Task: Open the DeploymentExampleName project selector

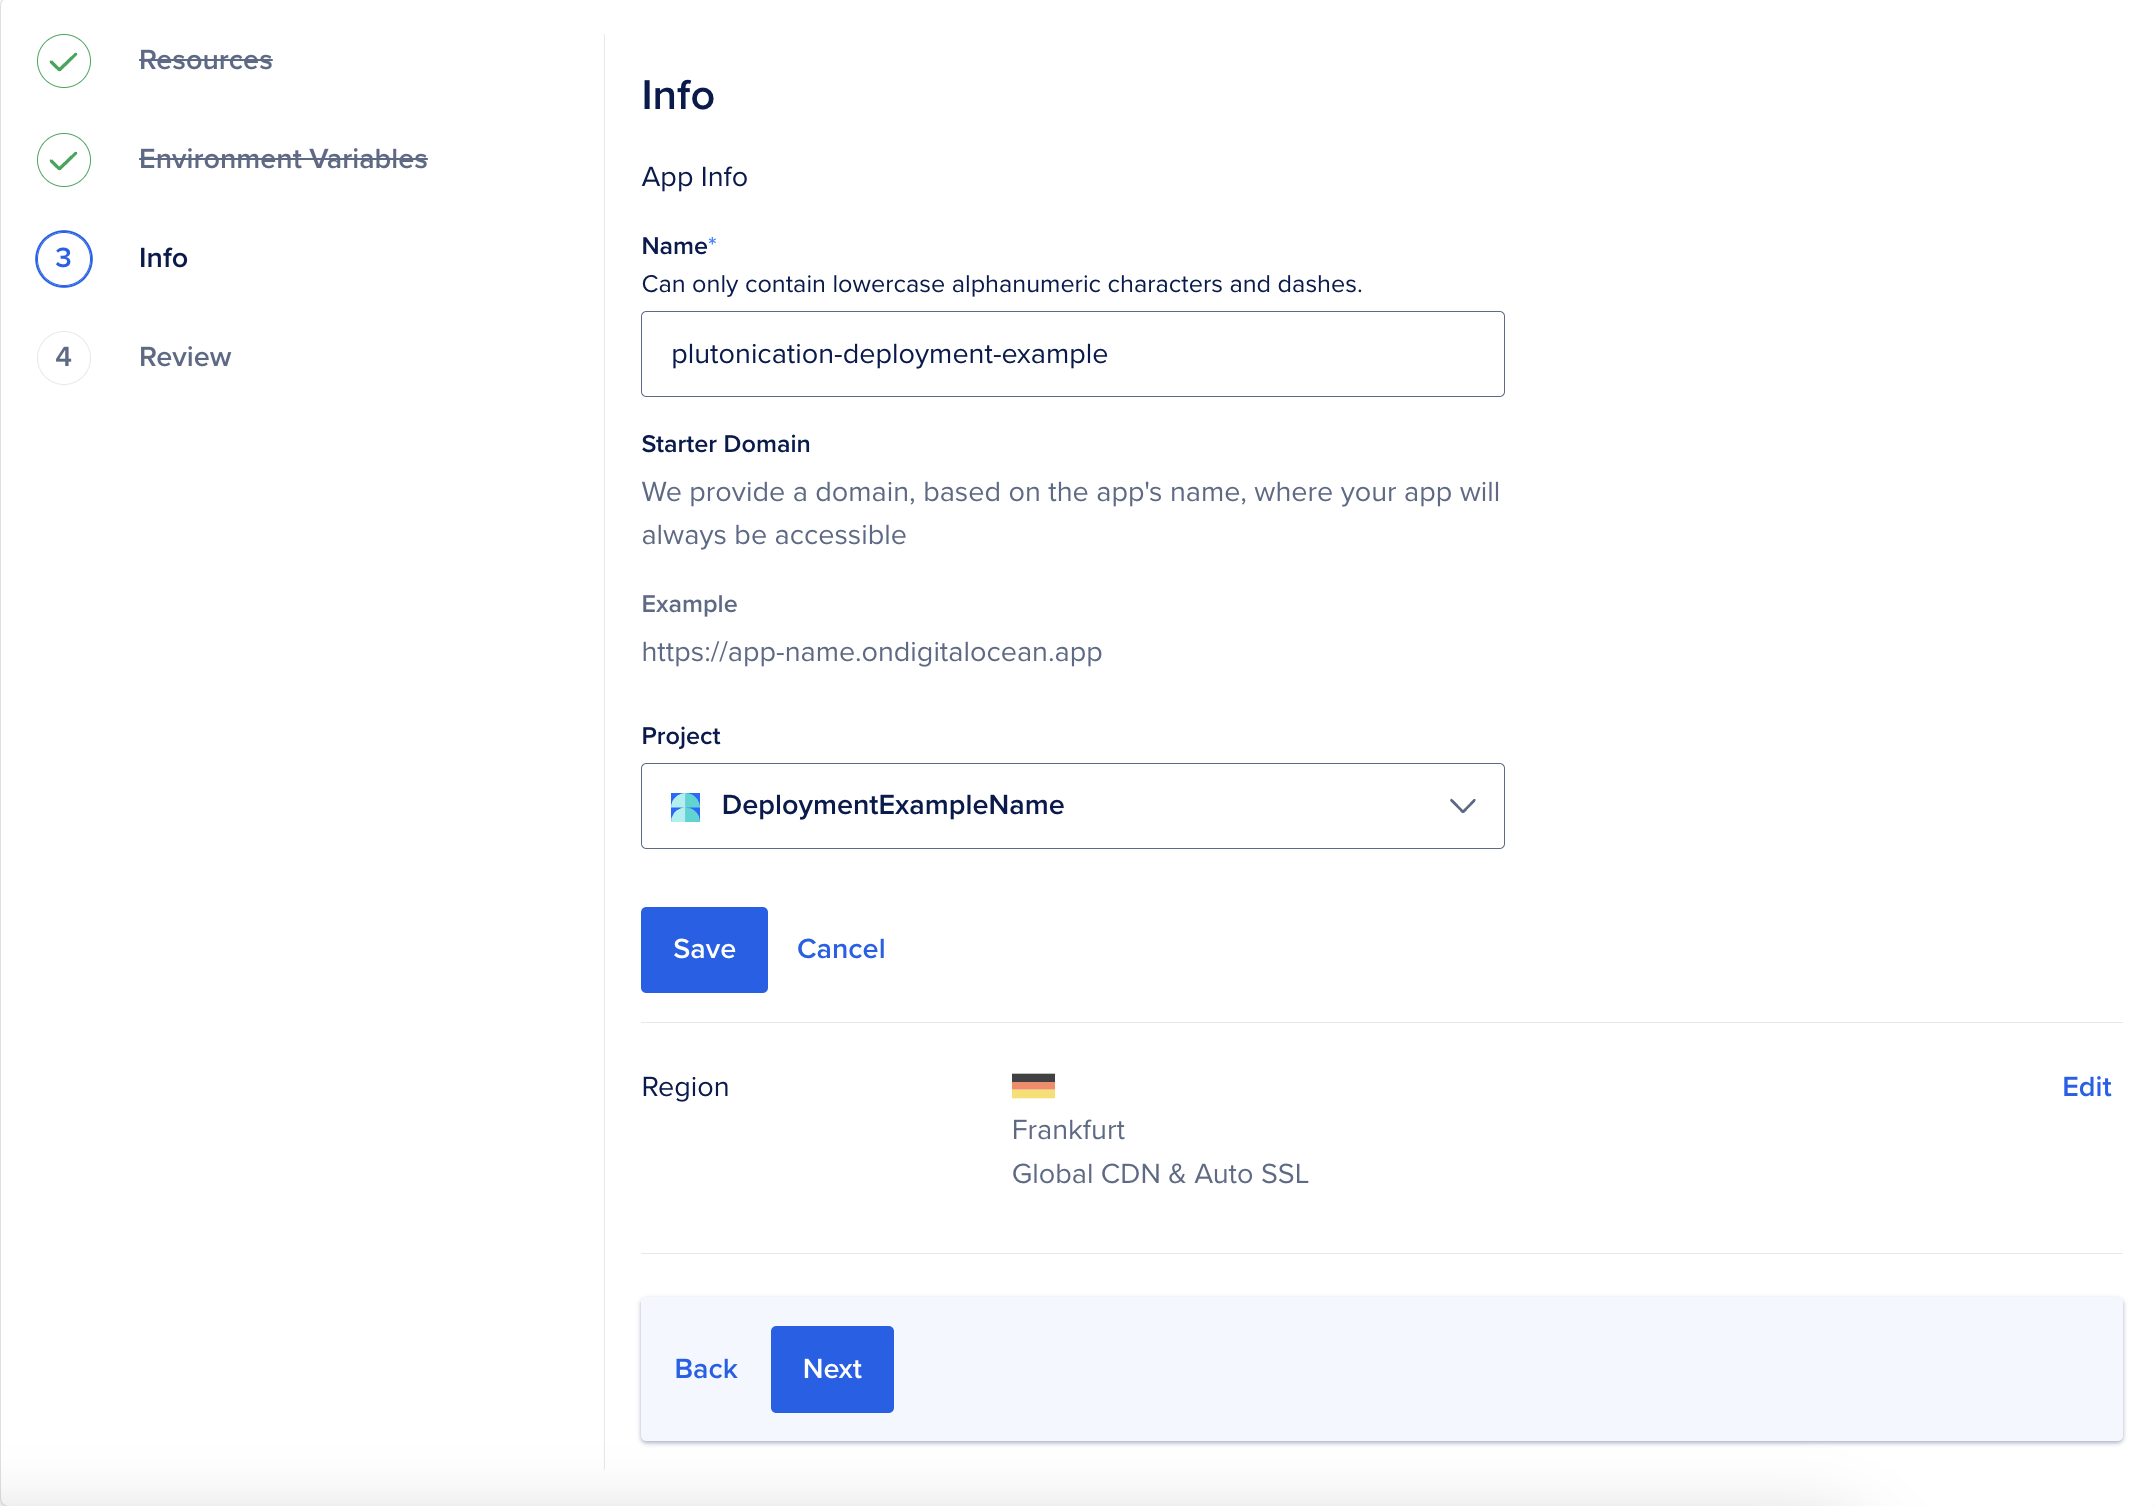Action: click(1072, 806)
